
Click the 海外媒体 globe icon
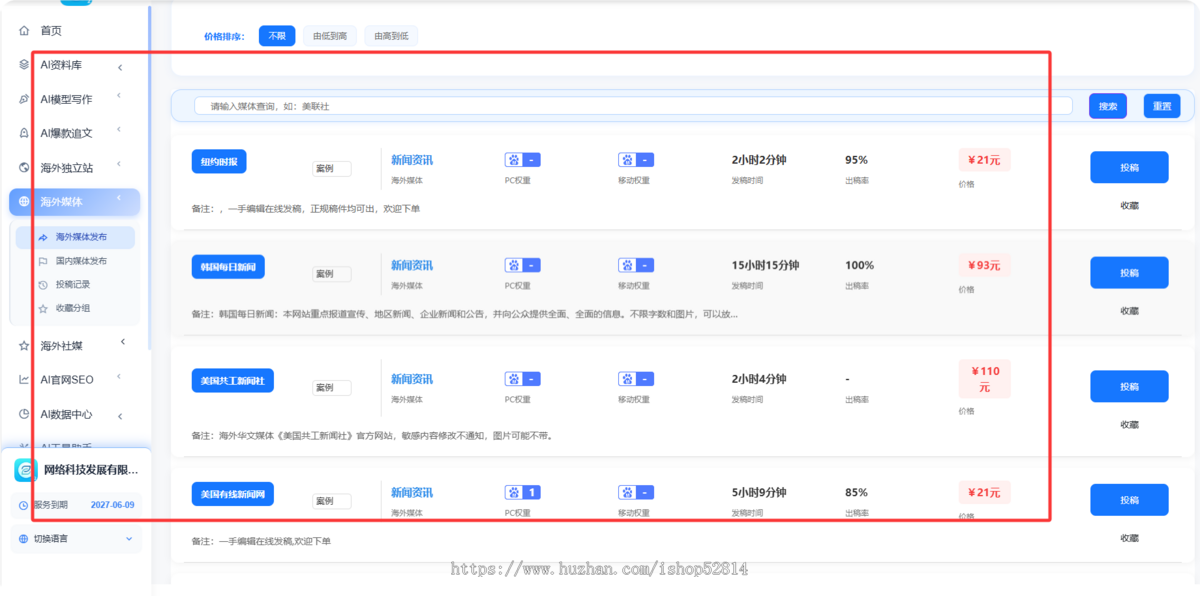point(24,201)
